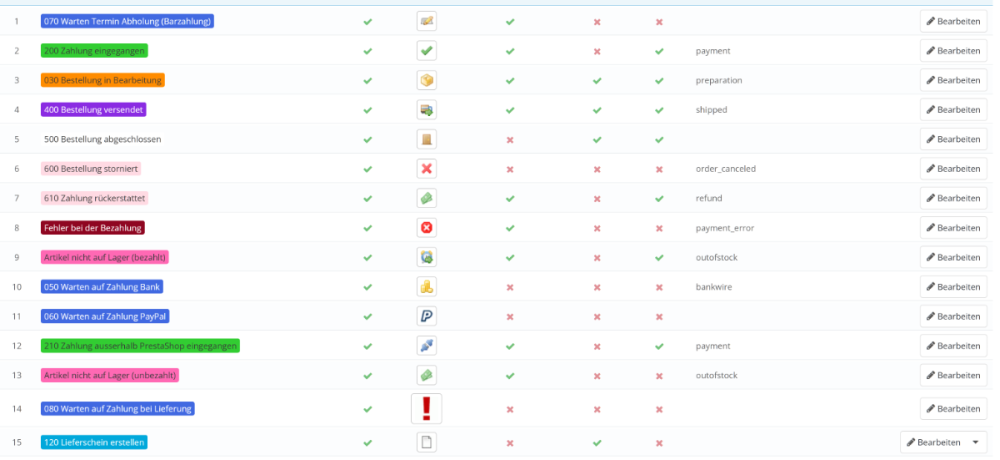This screenshot has width=1000, height=460.
Task: Toggle the green check in Warten auf Zahlung Bank row
Action: [x=368, y=287]
